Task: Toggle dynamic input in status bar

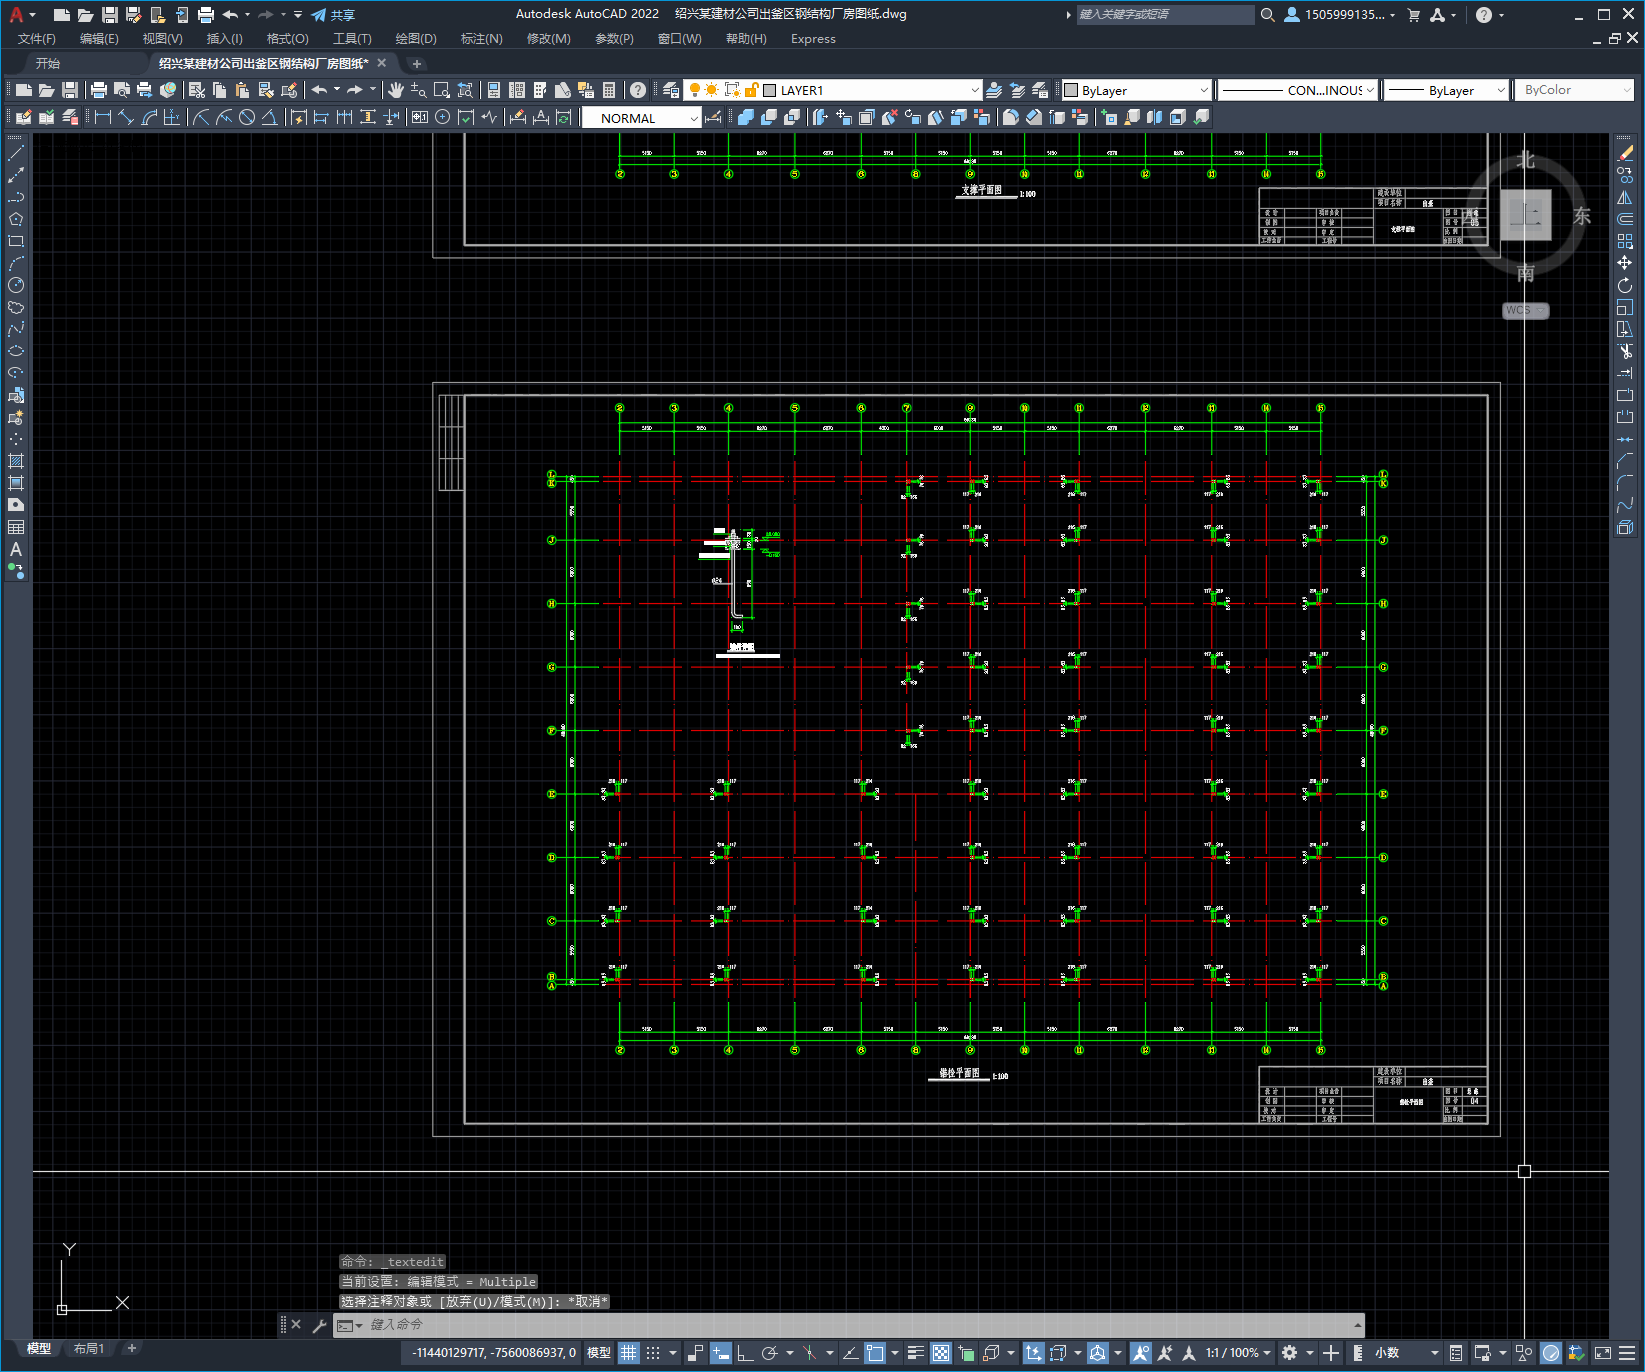Action: pos(721,1353)
